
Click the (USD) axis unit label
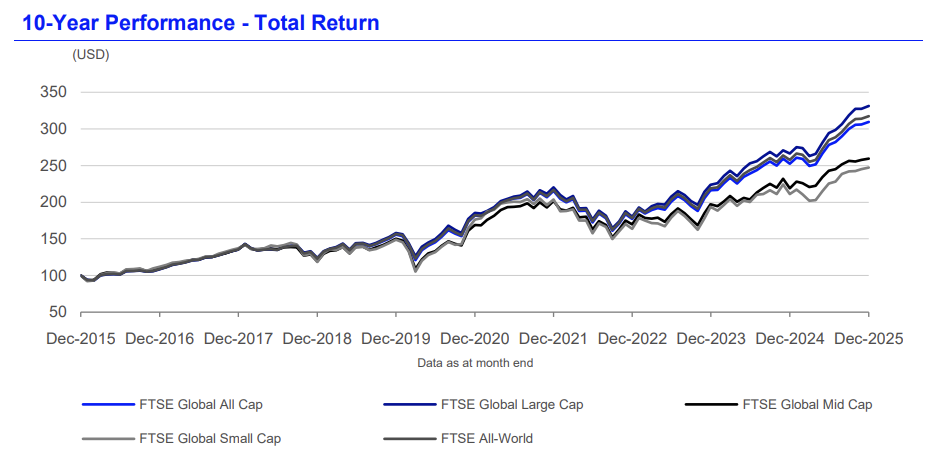click(91, 55)
